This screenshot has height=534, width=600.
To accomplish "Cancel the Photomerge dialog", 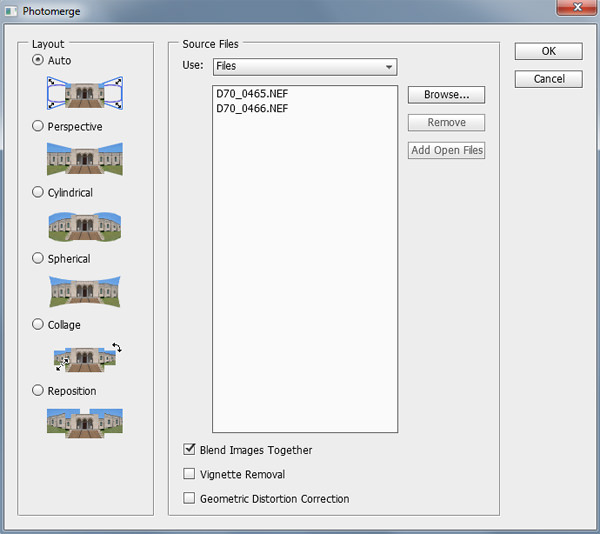I will 549,79.
